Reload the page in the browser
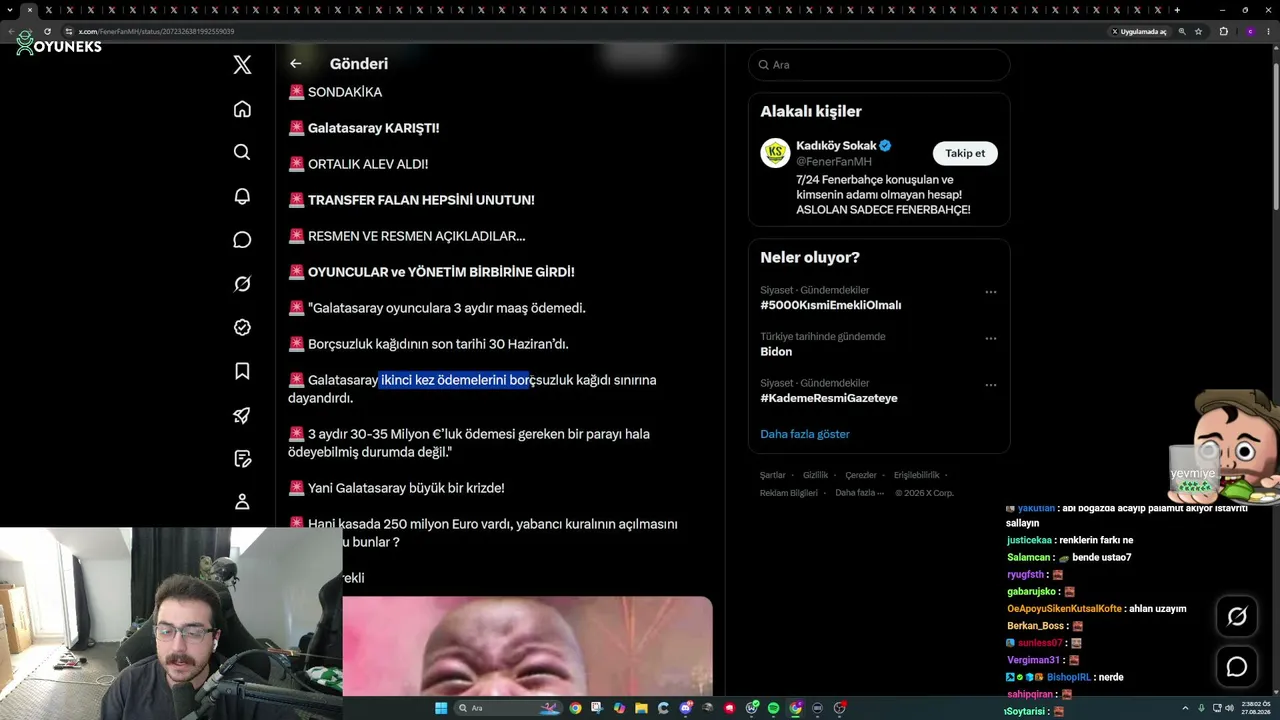Viewport: 1280px width, 720px height. pos(47,31)
